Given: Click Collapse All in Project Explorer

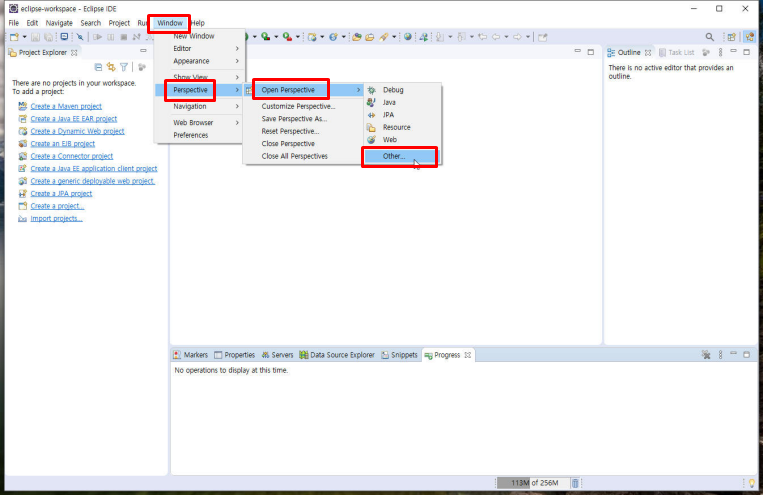Looking at the screenshot, I should [98, 67].
